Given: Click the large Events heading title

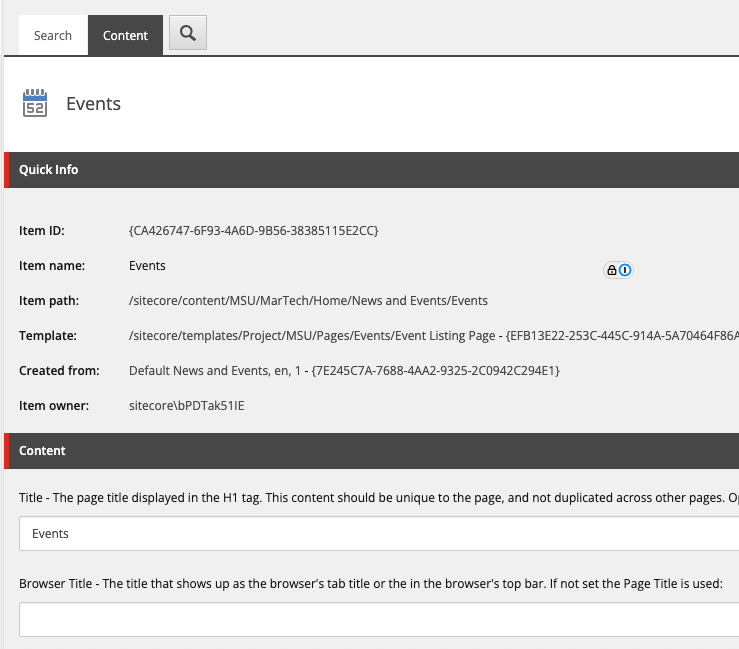Looking at the screenshot, I should (93, 104).
